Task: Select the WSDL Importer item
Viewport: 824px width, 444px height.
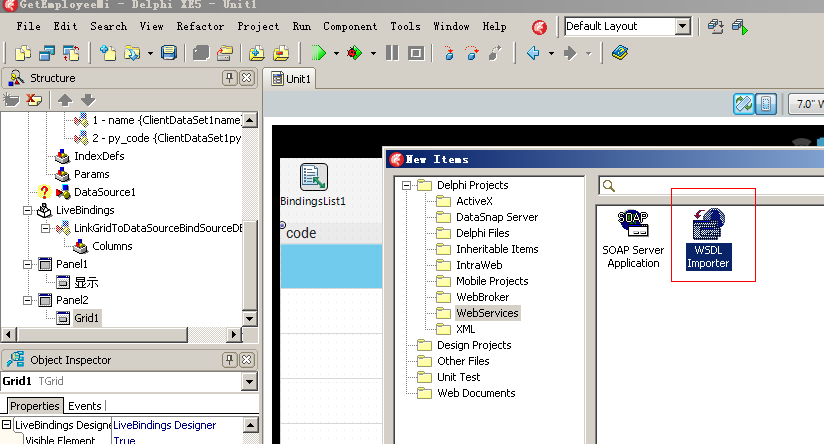Action: click(x=708, y=239)
